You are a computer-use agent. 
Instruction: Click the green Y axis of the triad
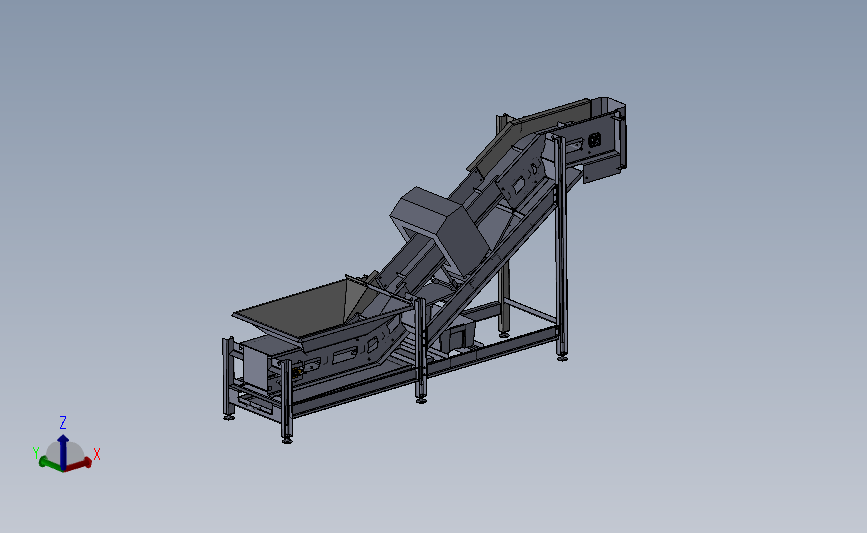tap(50, 464)
